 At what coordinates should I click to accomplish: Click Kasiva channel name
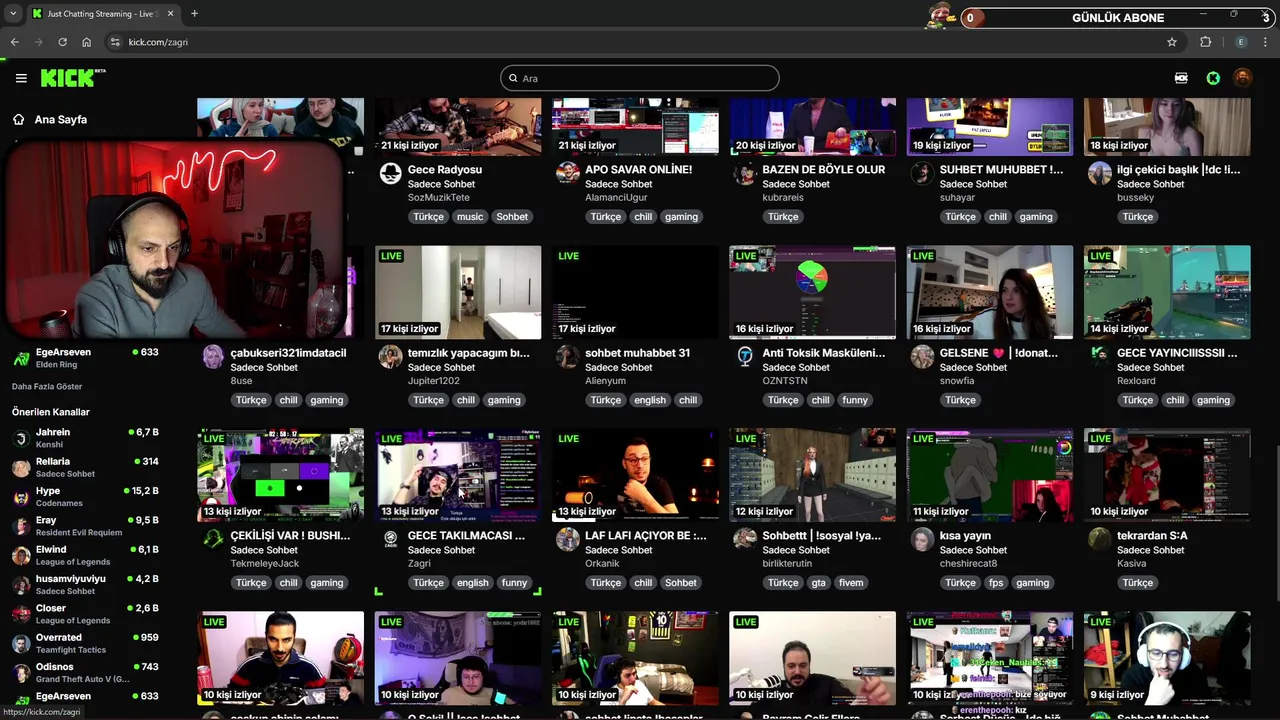click(1132, 564)
